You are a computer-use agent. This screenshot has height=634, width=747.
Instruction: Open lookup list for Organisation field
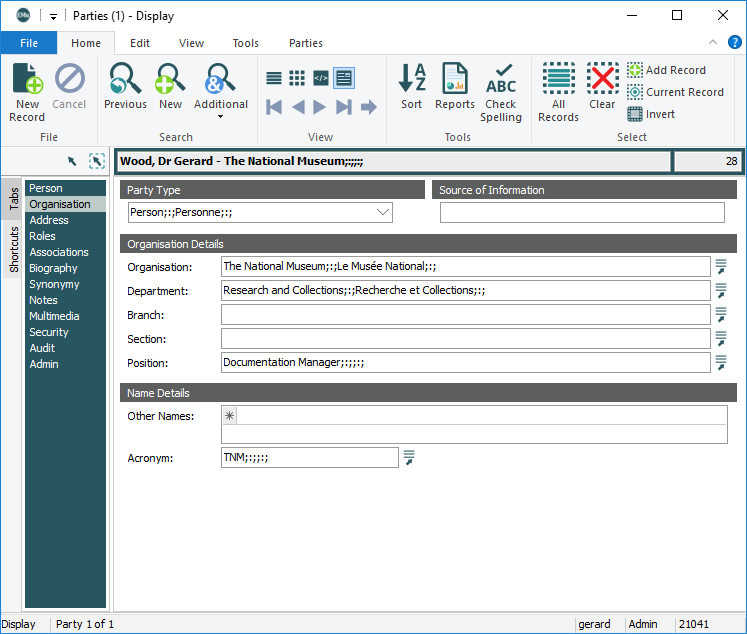pos(720,267)
